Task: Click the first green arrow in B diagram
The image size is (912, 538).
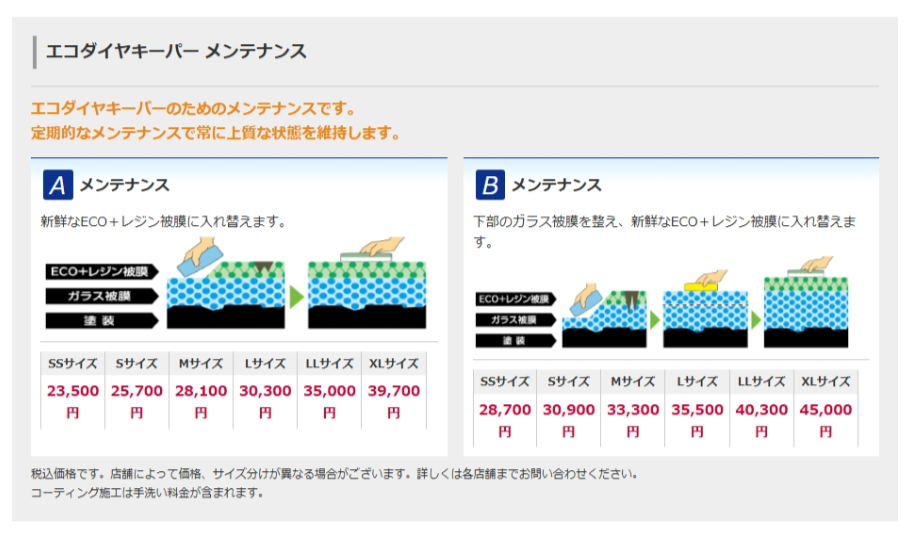Action: pyautogui.click(x=654, y=319)
